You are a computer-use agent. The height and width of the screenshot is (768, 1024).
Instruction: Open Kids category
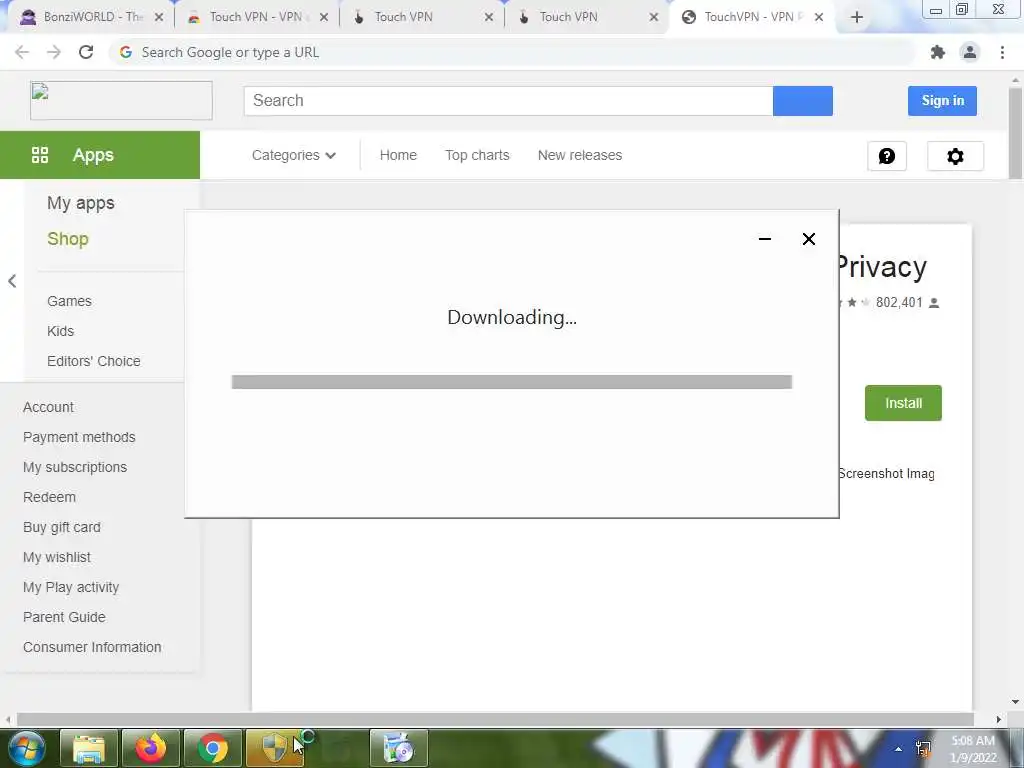pyautogui.click(x=61, y=331)
